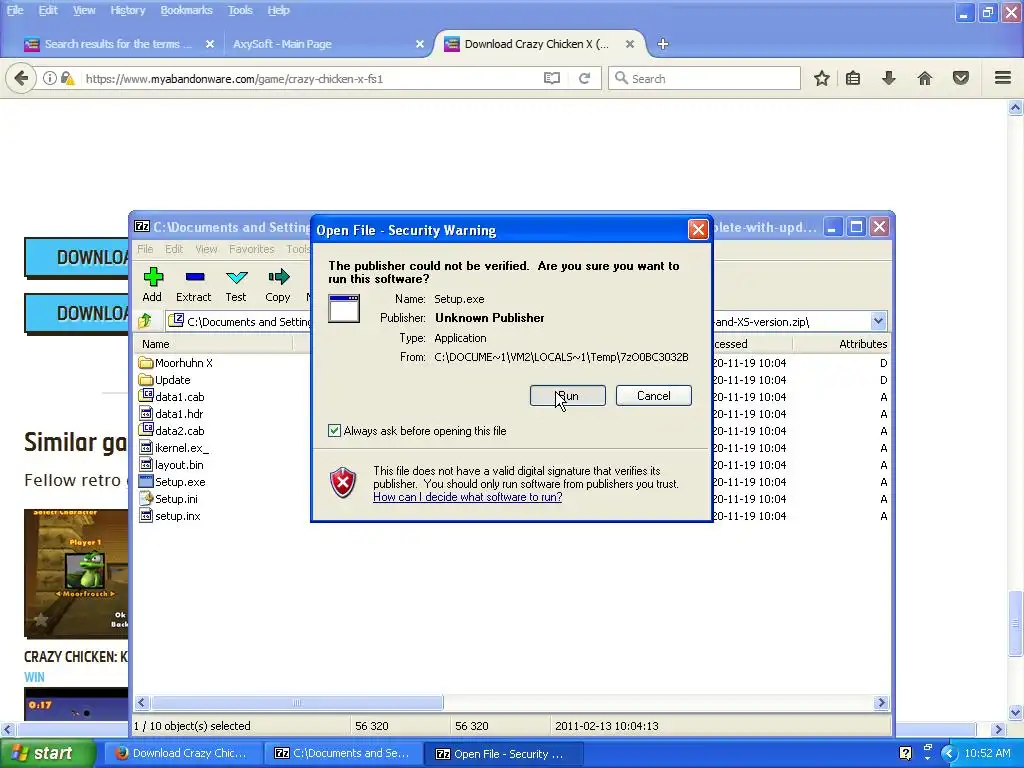The image size is (1024, 768).
Task: Click the Firefox search field
Action: [705, 78]
